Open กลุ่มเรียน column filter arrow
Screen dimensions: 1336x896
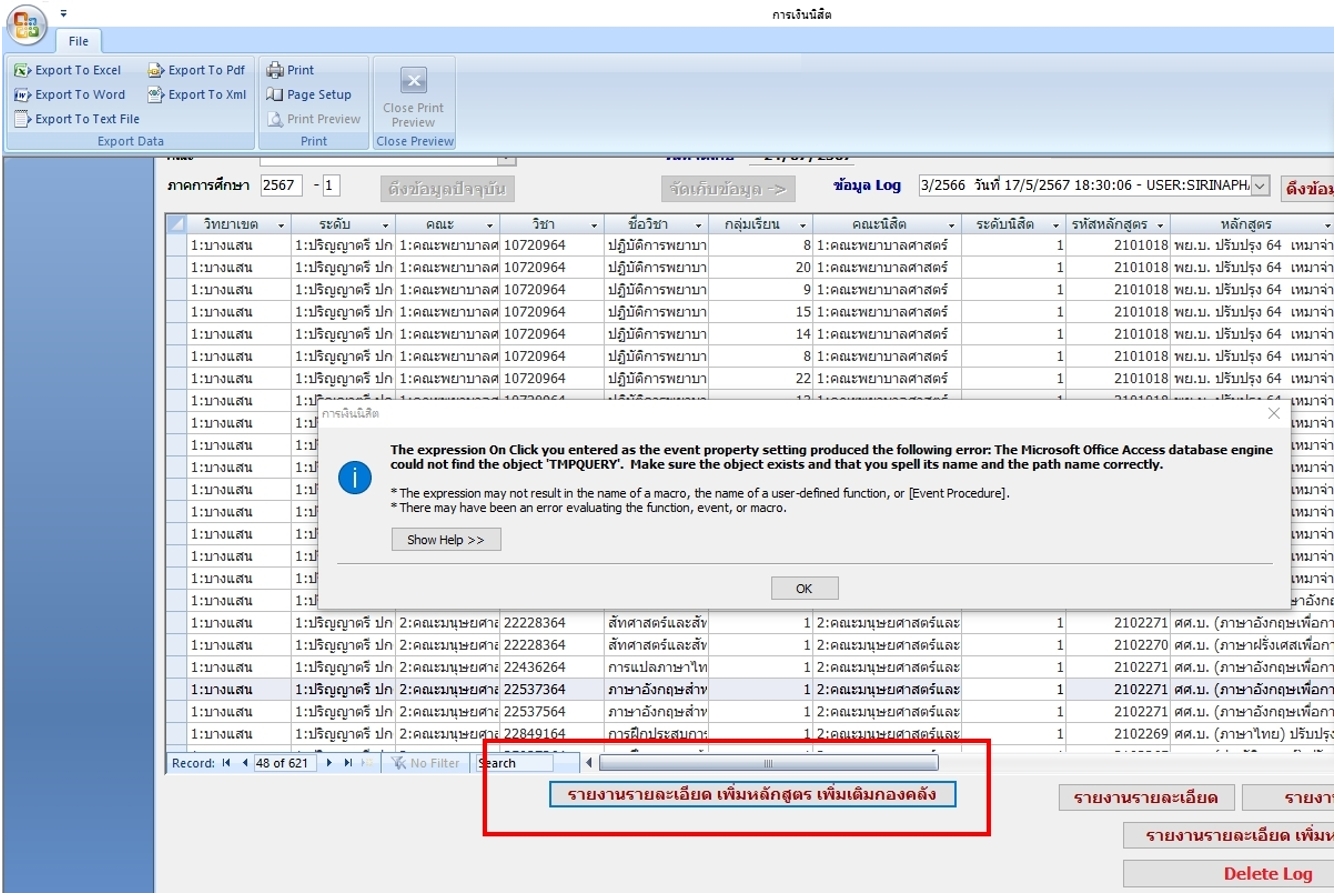click(x=801, y=225)
